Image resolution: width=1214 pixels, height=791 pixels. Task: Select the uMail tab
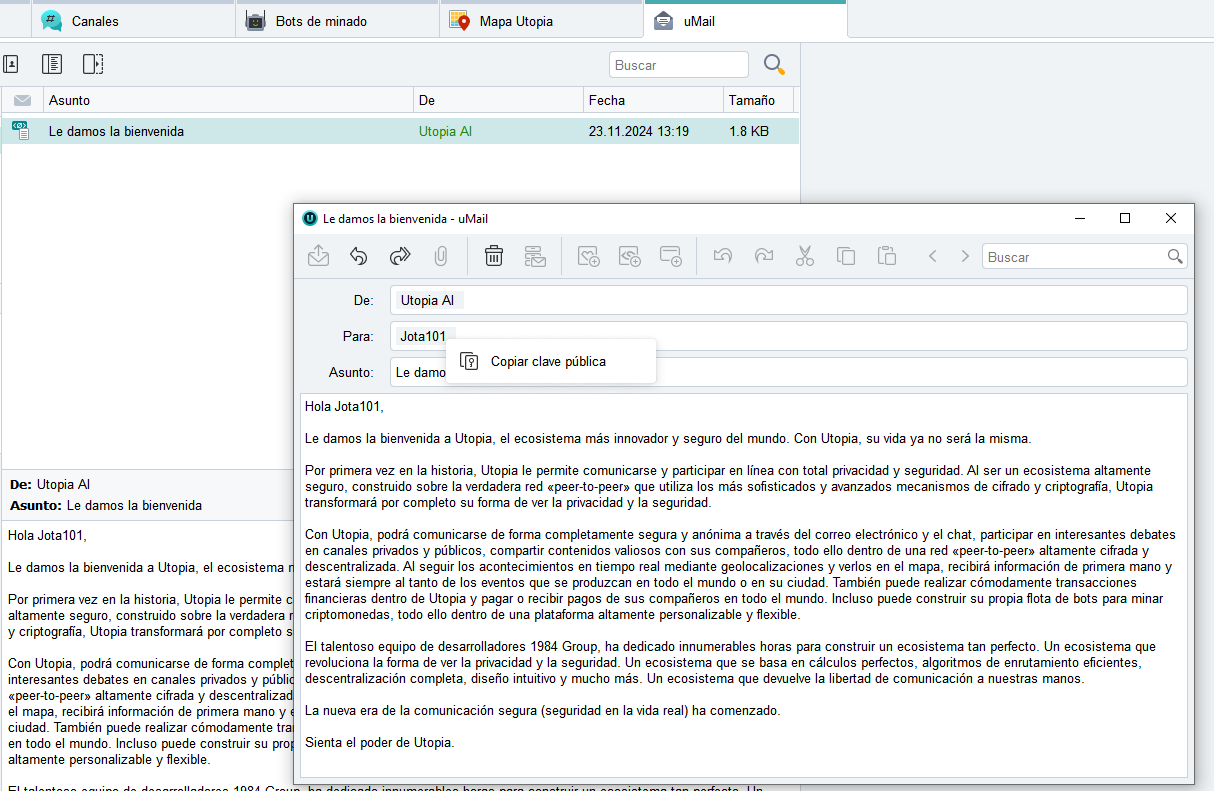[746, 21]
